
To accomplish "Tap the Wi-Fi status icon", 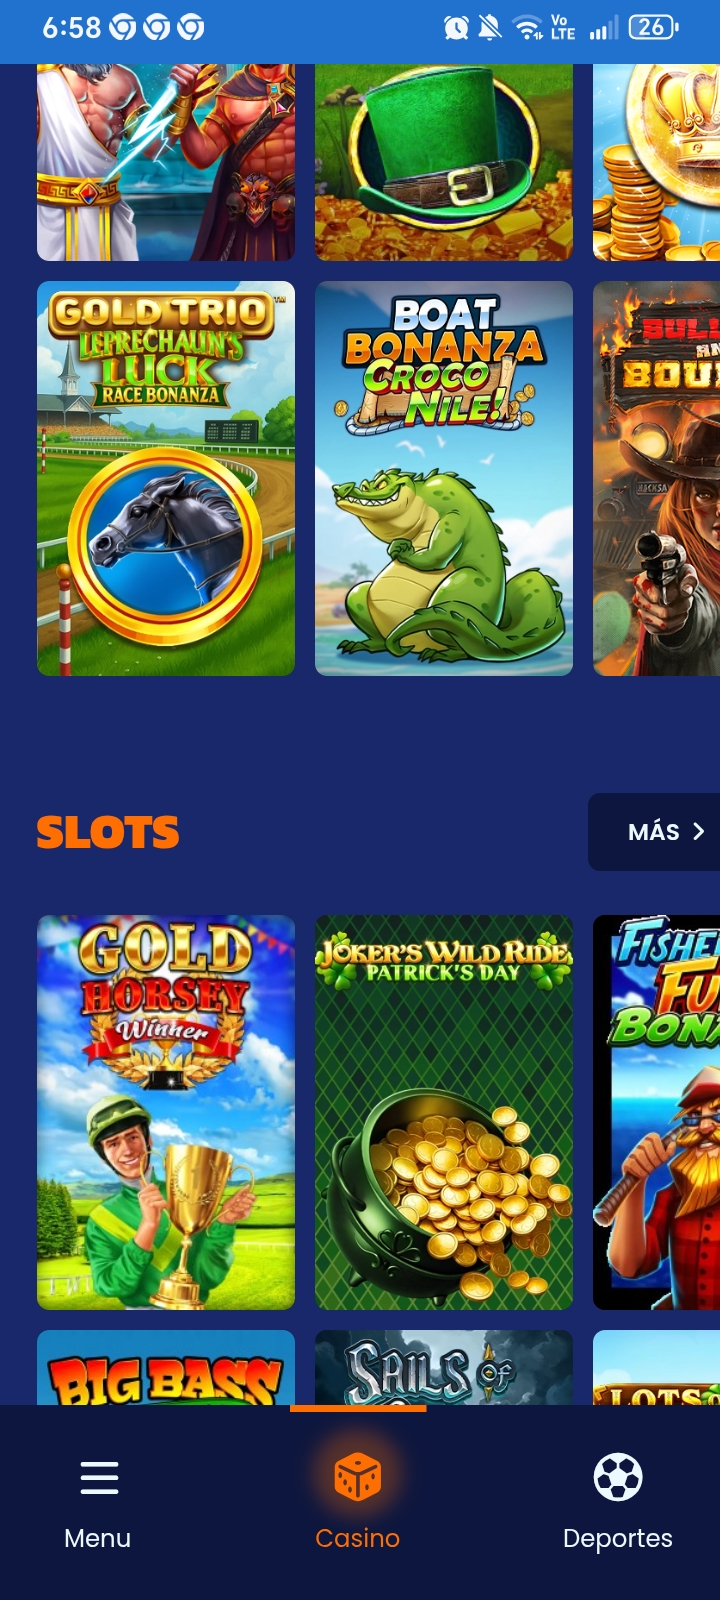I will click(x=527, y=28).
